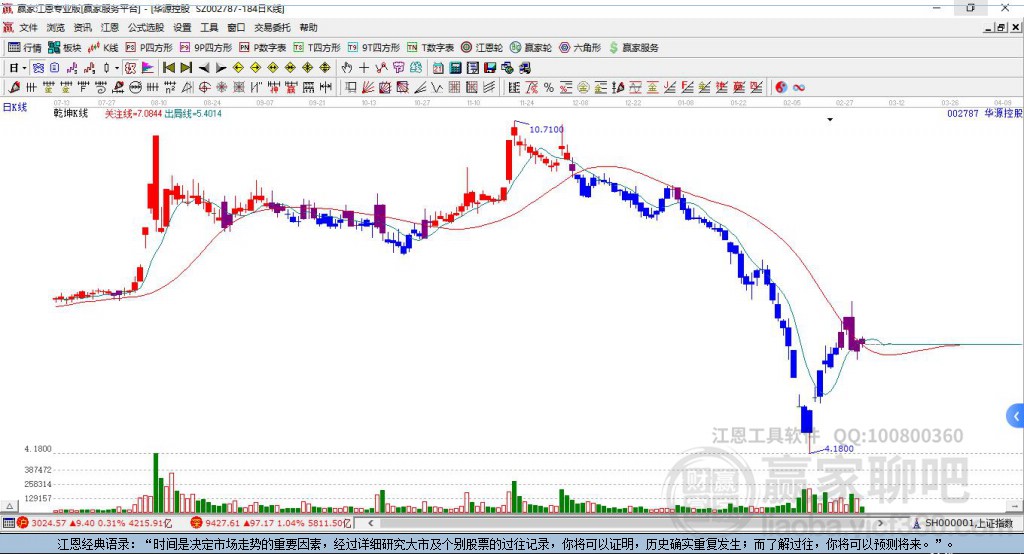Viewport: 1024px width, 554px height.
Task: Expand the 日 period dropdown arrow
Action: point(24,68)
